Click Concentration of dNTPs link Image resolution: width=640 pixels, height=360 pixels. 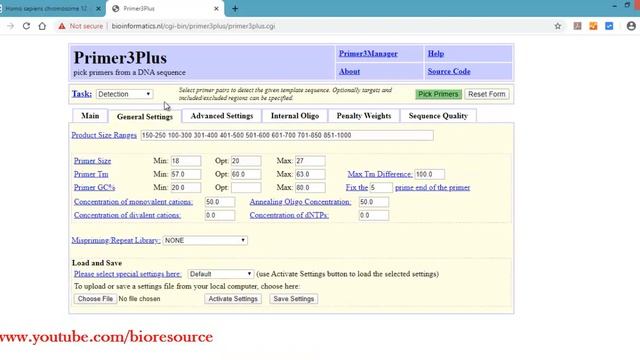click(289, 216)
